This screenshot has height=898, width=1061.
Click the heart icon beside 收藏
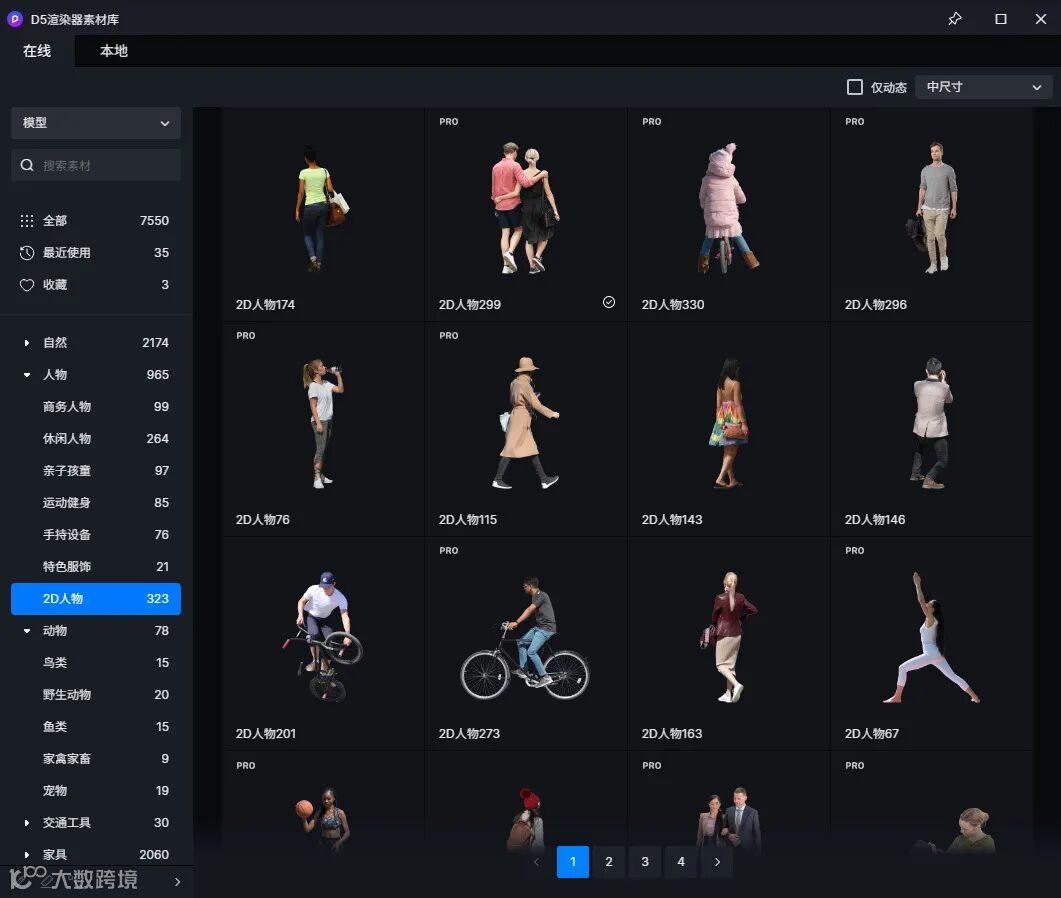[27, 285]
